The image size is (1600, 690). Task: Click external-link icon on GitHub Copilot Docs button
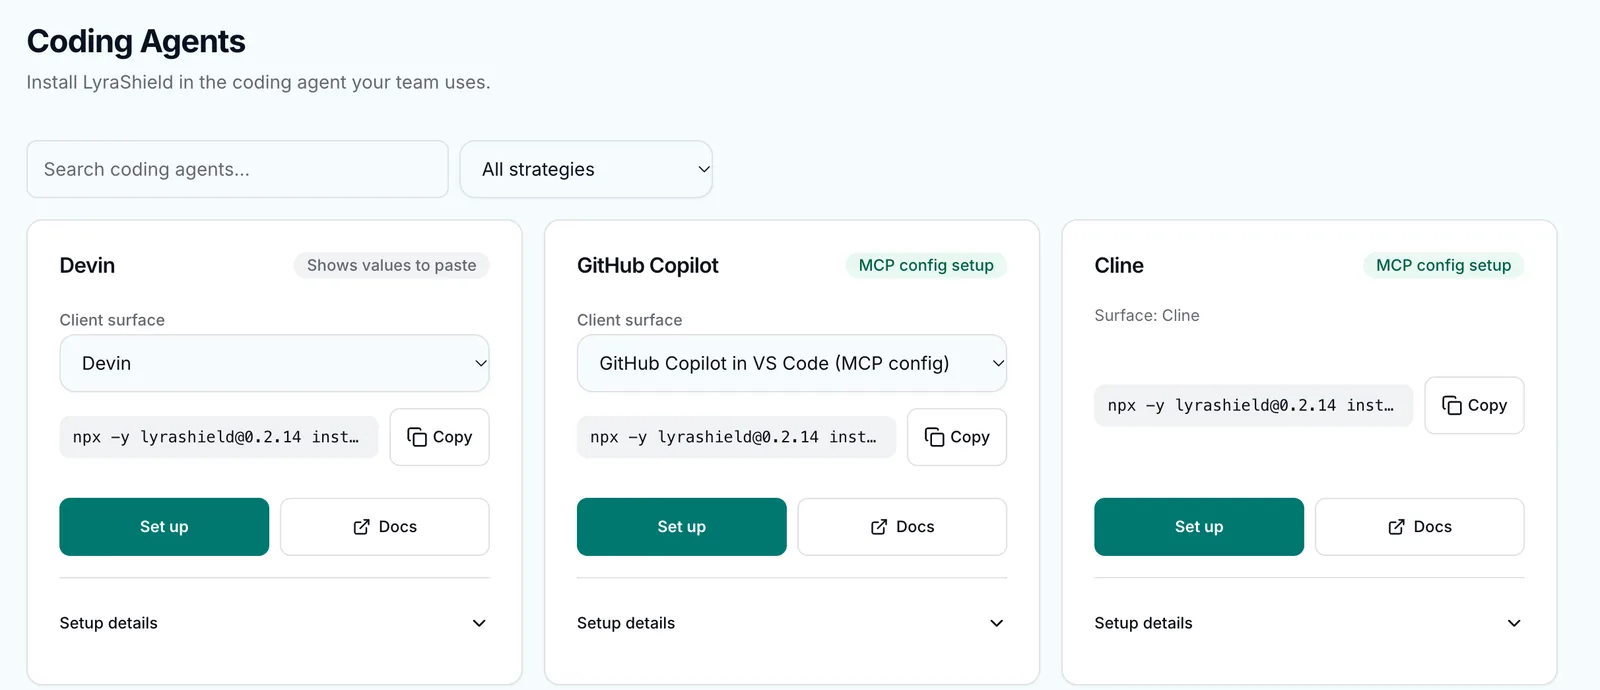tap(879, 527)
